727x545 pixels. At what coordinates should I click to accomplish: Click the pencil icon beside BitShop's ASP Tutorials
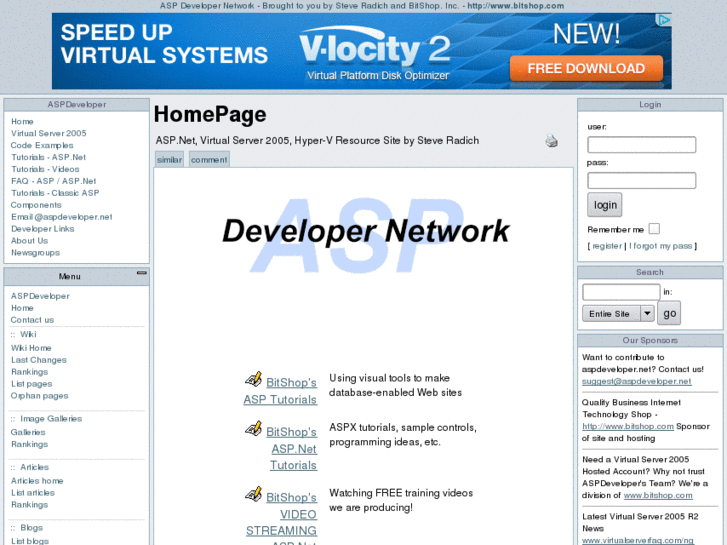(x=254, y=379)
